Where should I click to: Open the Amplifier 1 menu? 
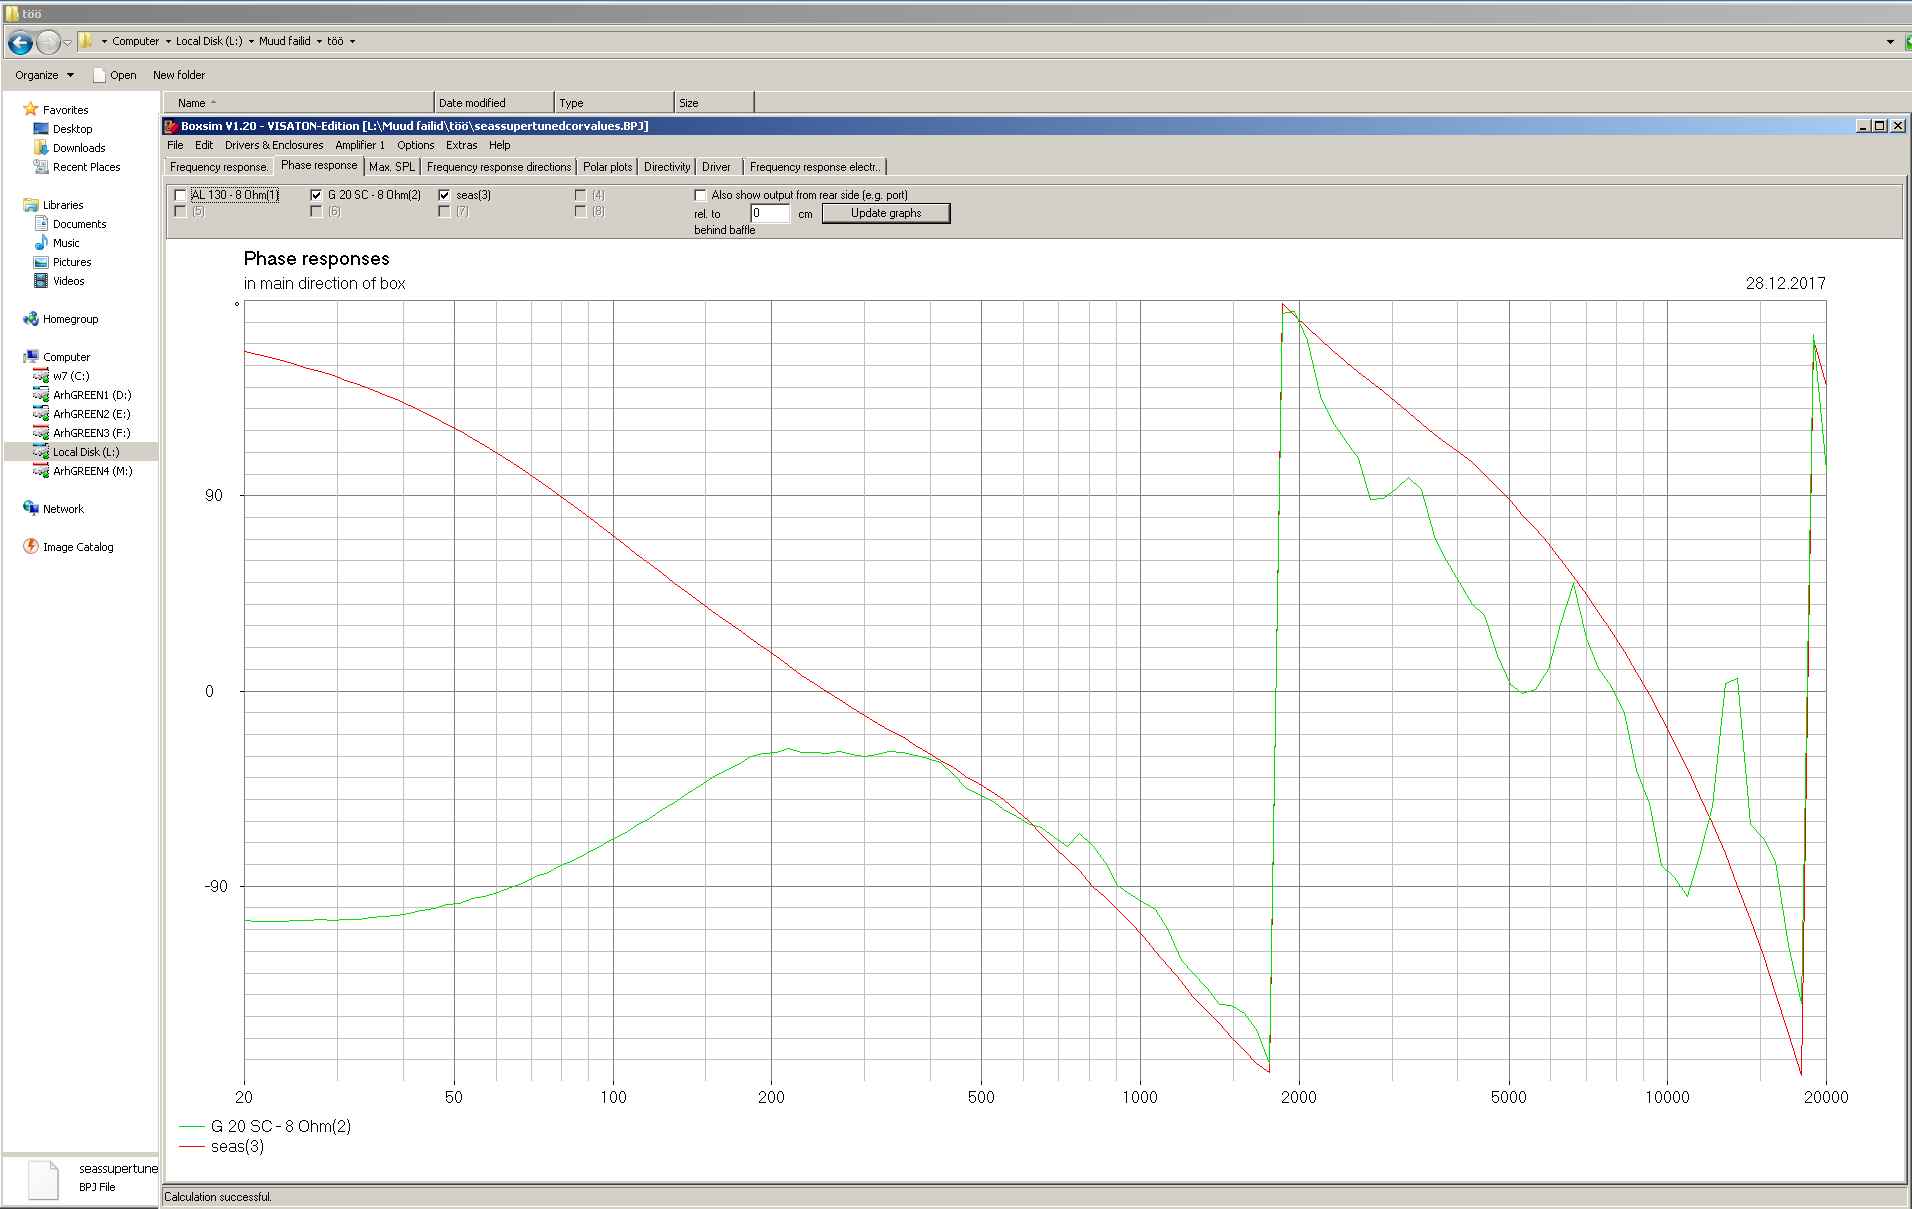tap(360, 145)
